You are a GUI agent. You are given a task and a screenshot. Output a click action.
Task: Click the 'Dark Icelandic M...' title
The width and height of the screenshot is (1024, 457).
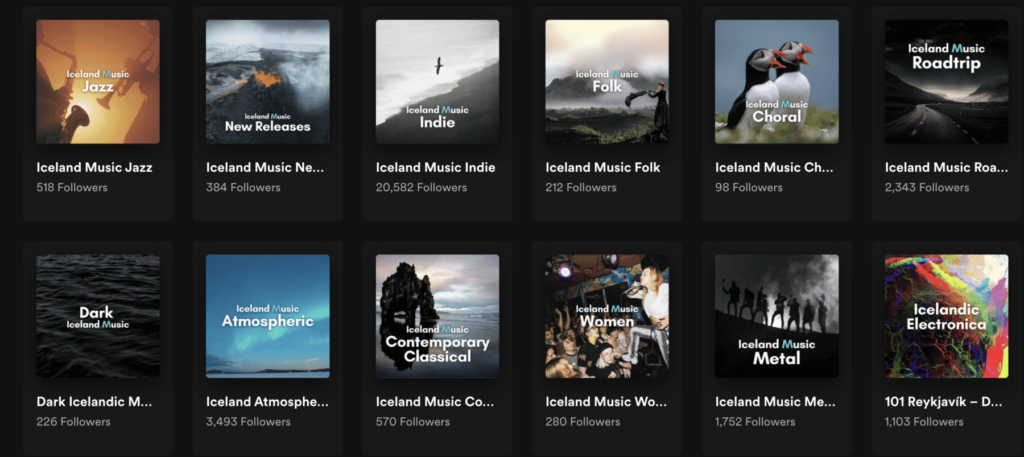pyautogui.click(x=95, y=402)
